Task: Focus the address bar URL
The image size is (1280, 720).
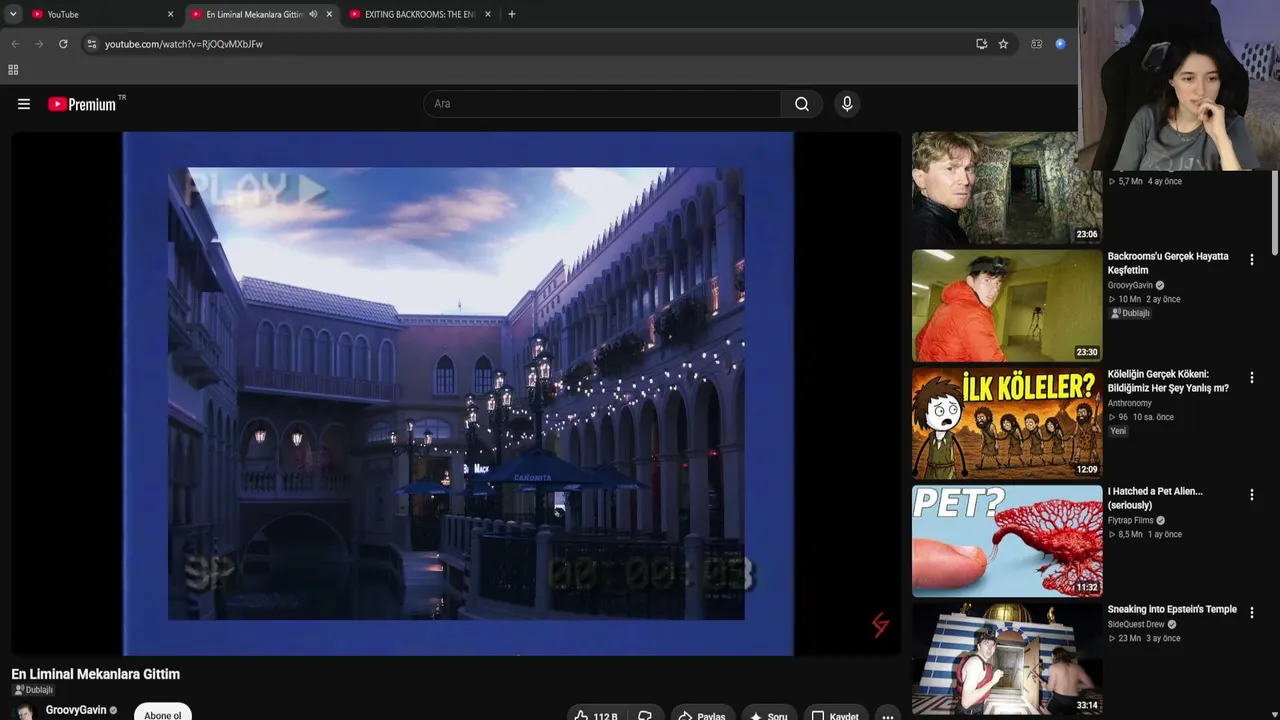Action: 184,44
